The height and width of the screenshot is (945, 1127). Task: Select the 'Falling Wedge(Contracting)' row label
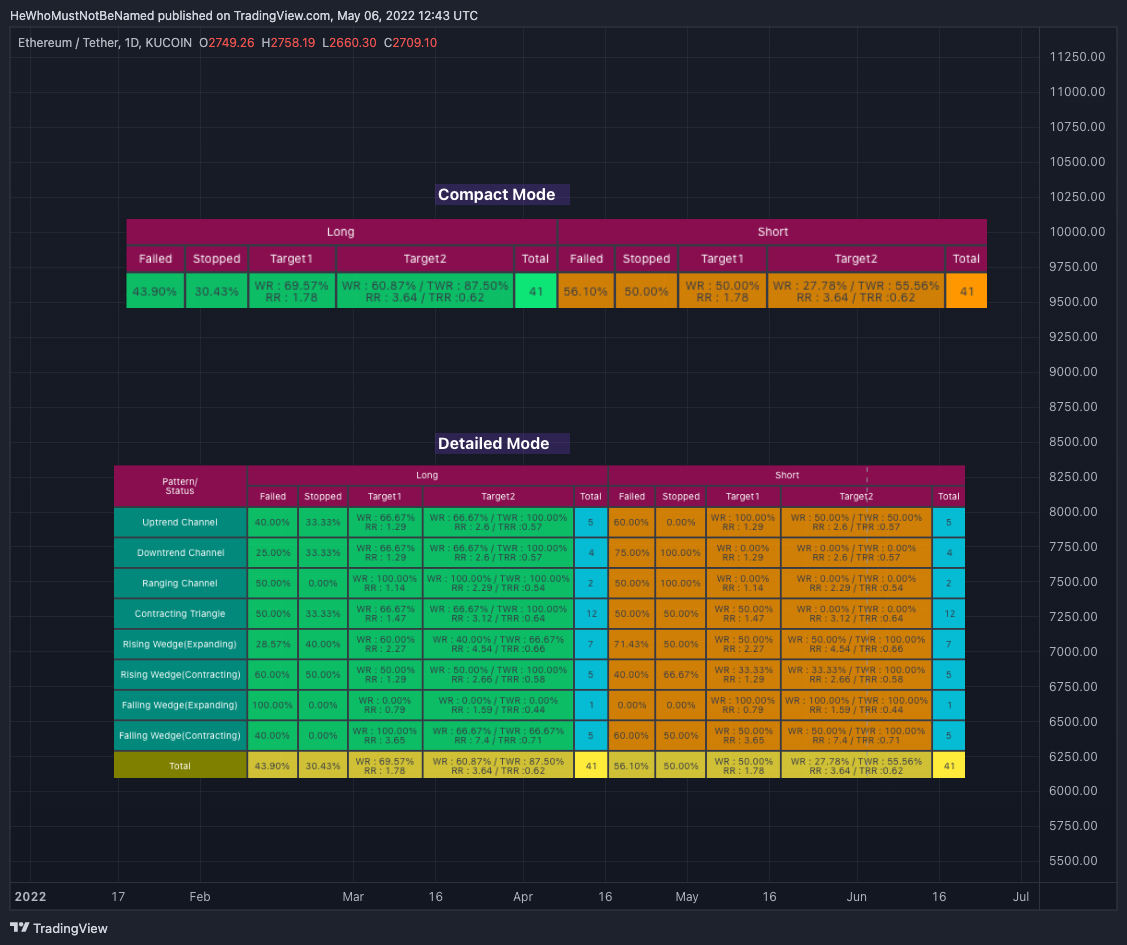[x=180, y=736]
